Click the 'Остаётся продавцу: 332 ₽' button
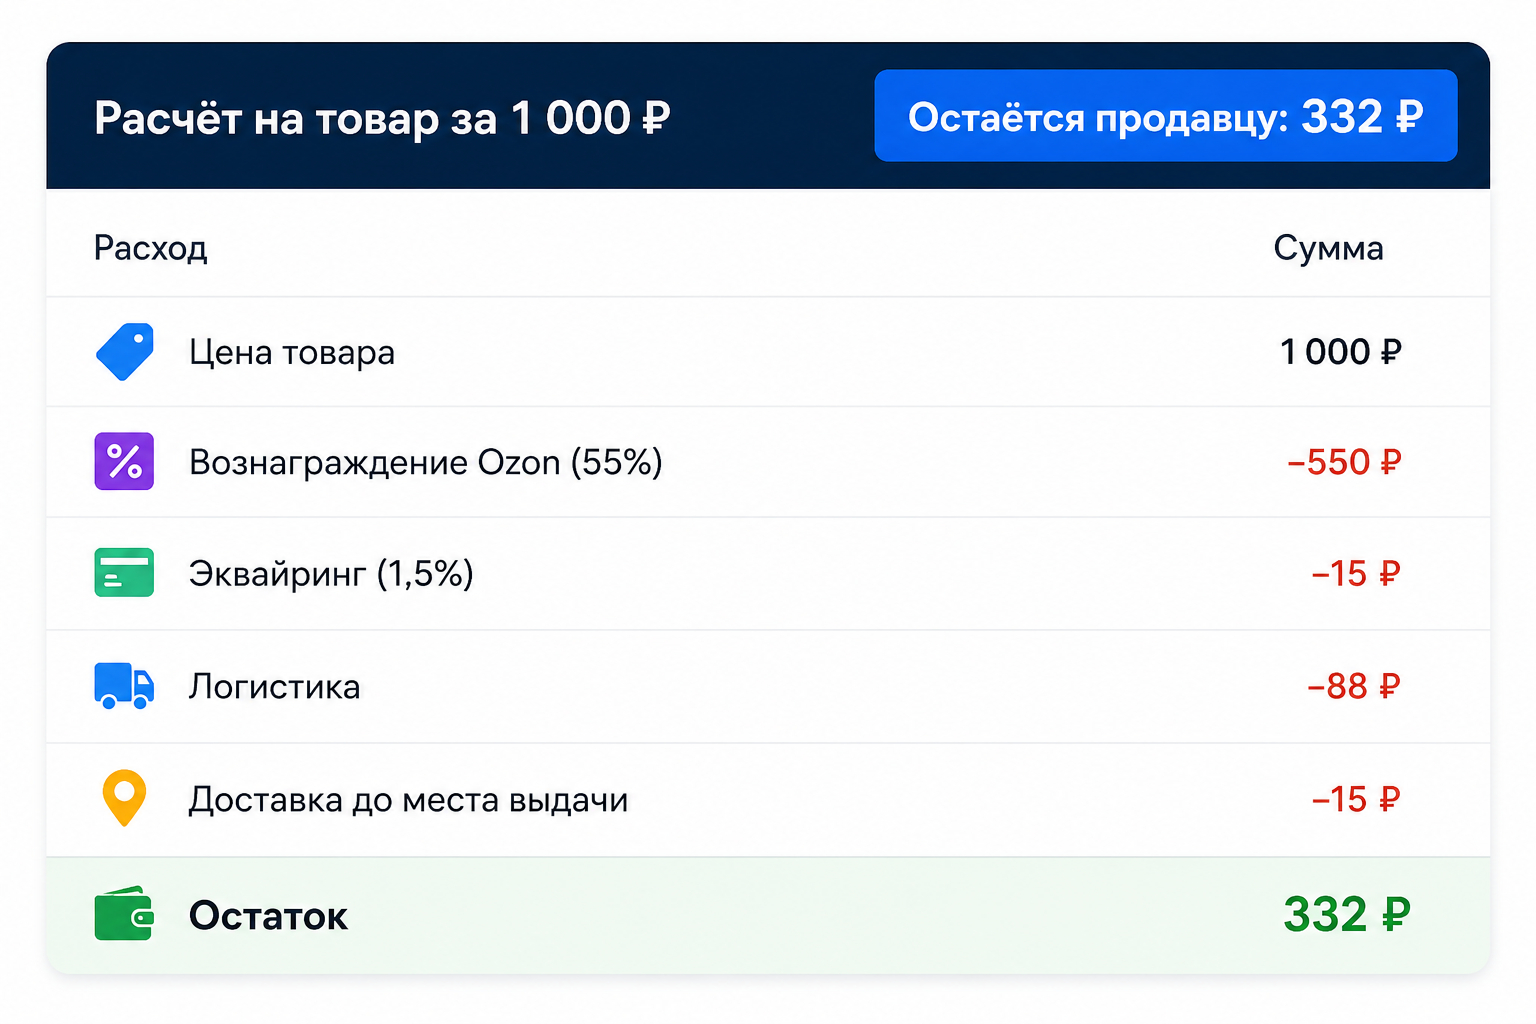1536x1024 pixels. point(1166,116)
